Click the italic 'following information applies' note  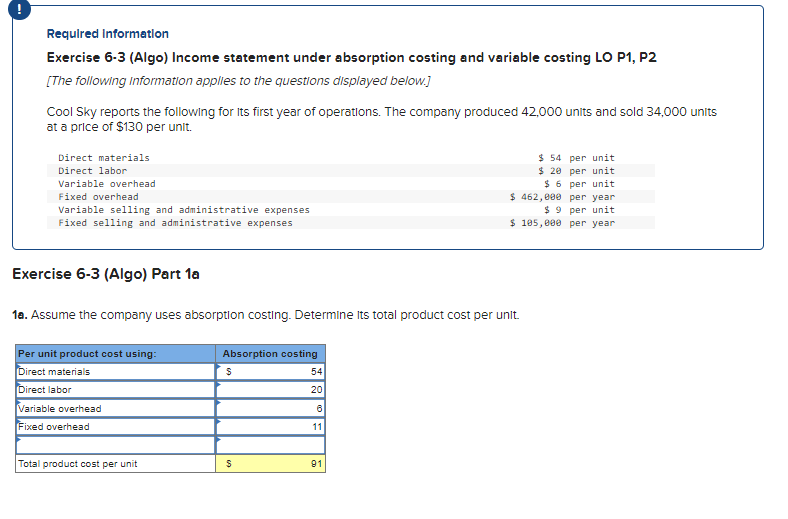tap(238, 81)
